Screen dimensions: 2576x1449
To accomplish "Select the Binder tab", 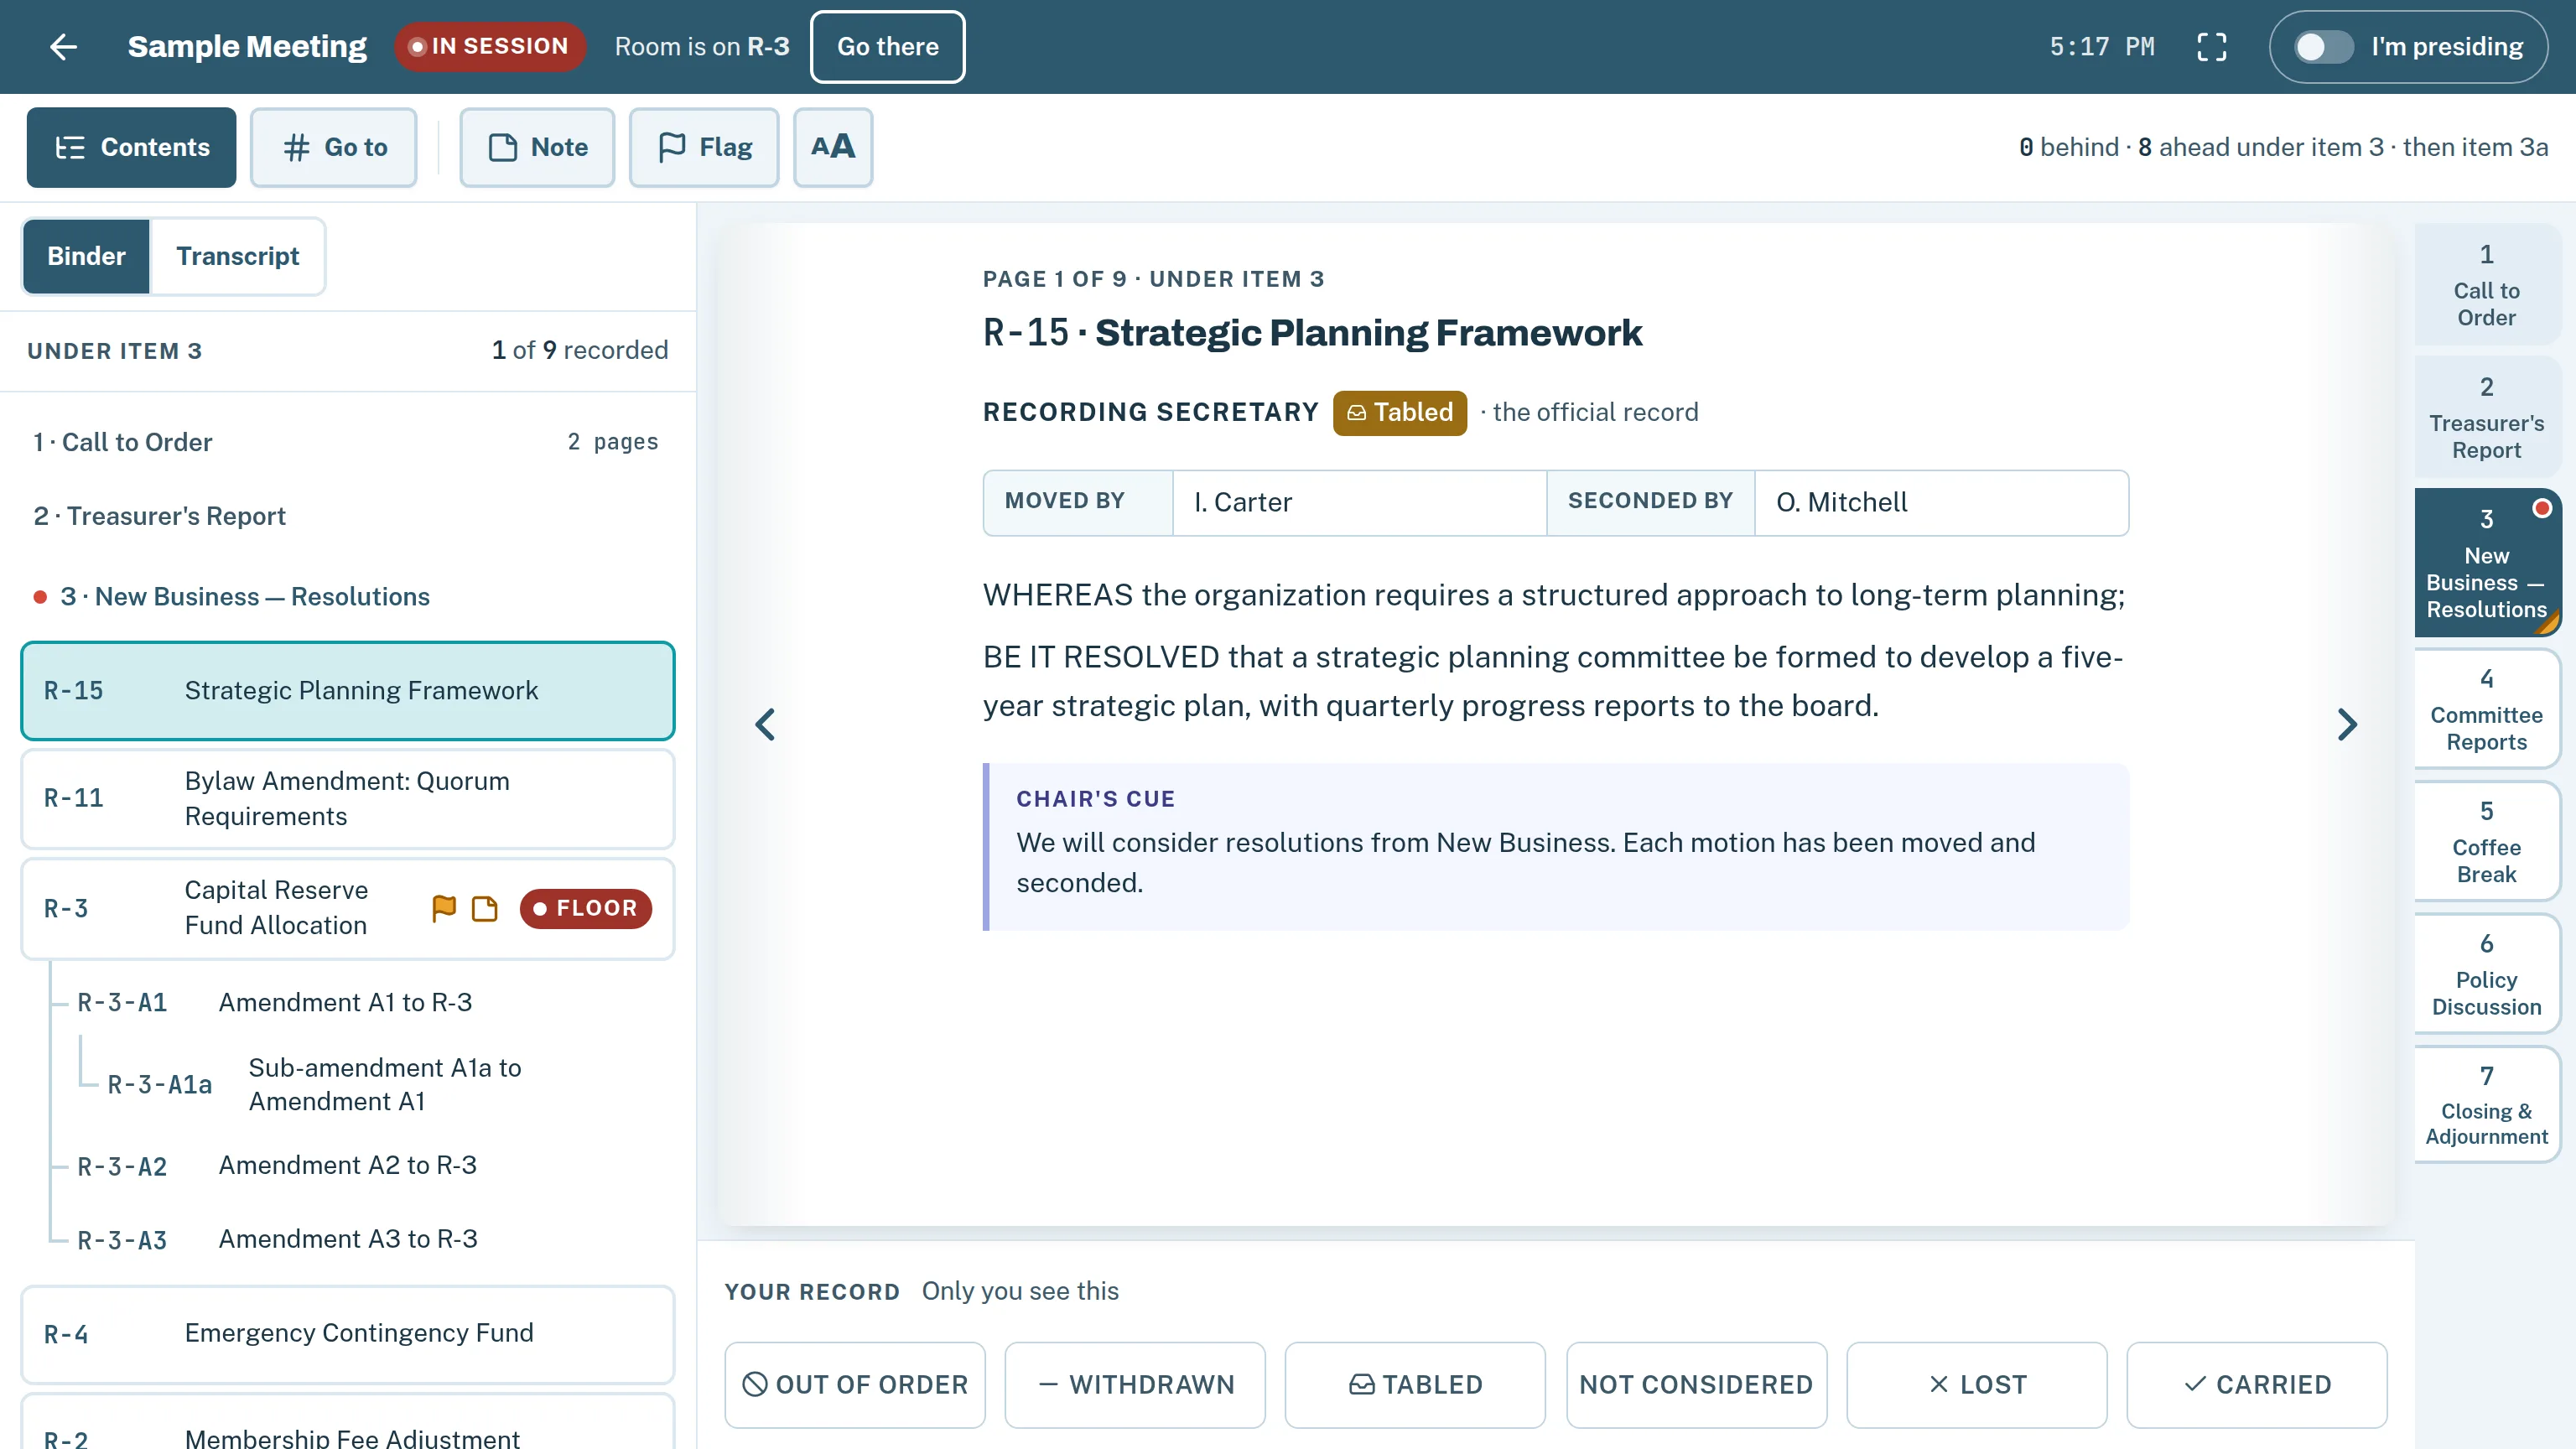I will pyautogui.click(x=87, y=256).
